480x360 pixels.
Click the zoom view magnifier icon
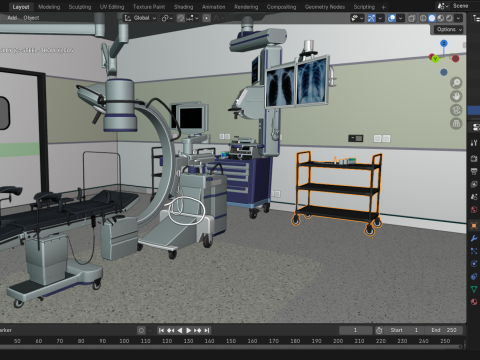[456, 82]
